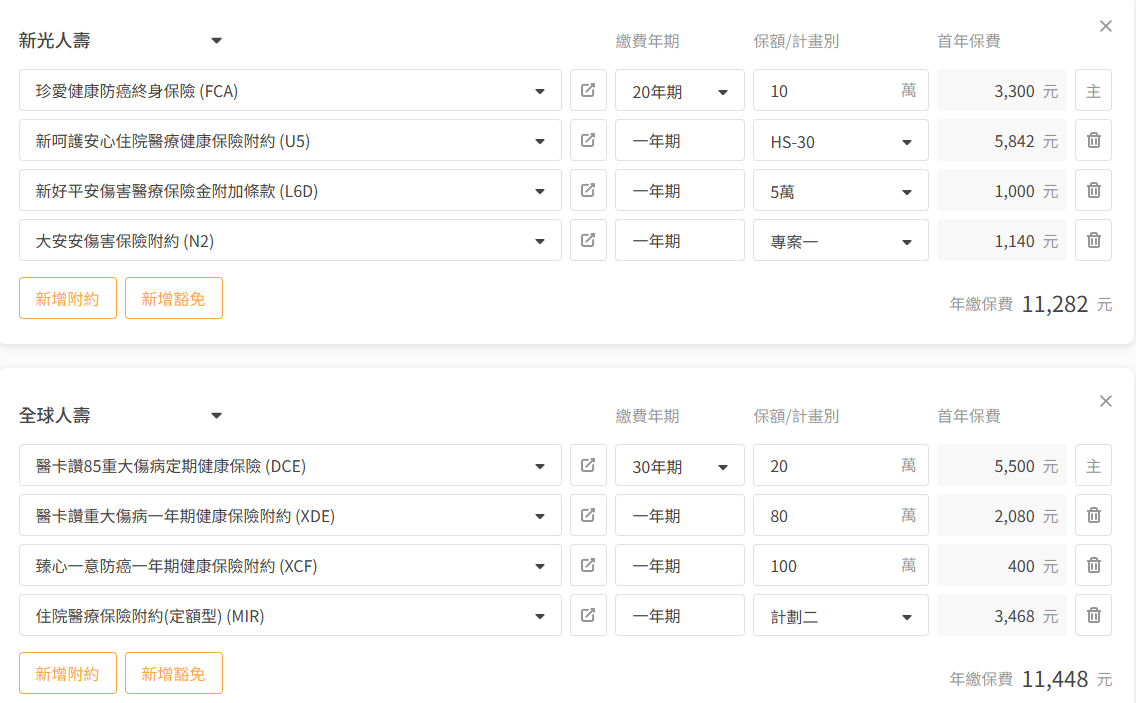Open external link for 臻心一意防癌一年期健康保險附約 (XCF)

(588, 566)
